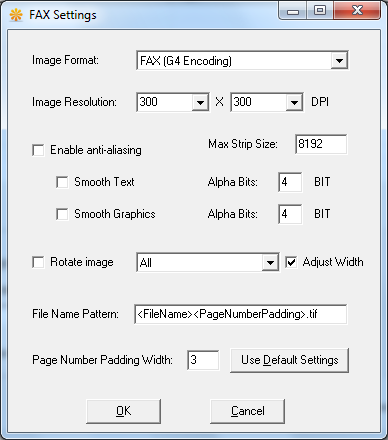This screenshot has width=388, height=440.
Task: Click the orange FAX Settings app icon
Action: (x=16, y=15)
